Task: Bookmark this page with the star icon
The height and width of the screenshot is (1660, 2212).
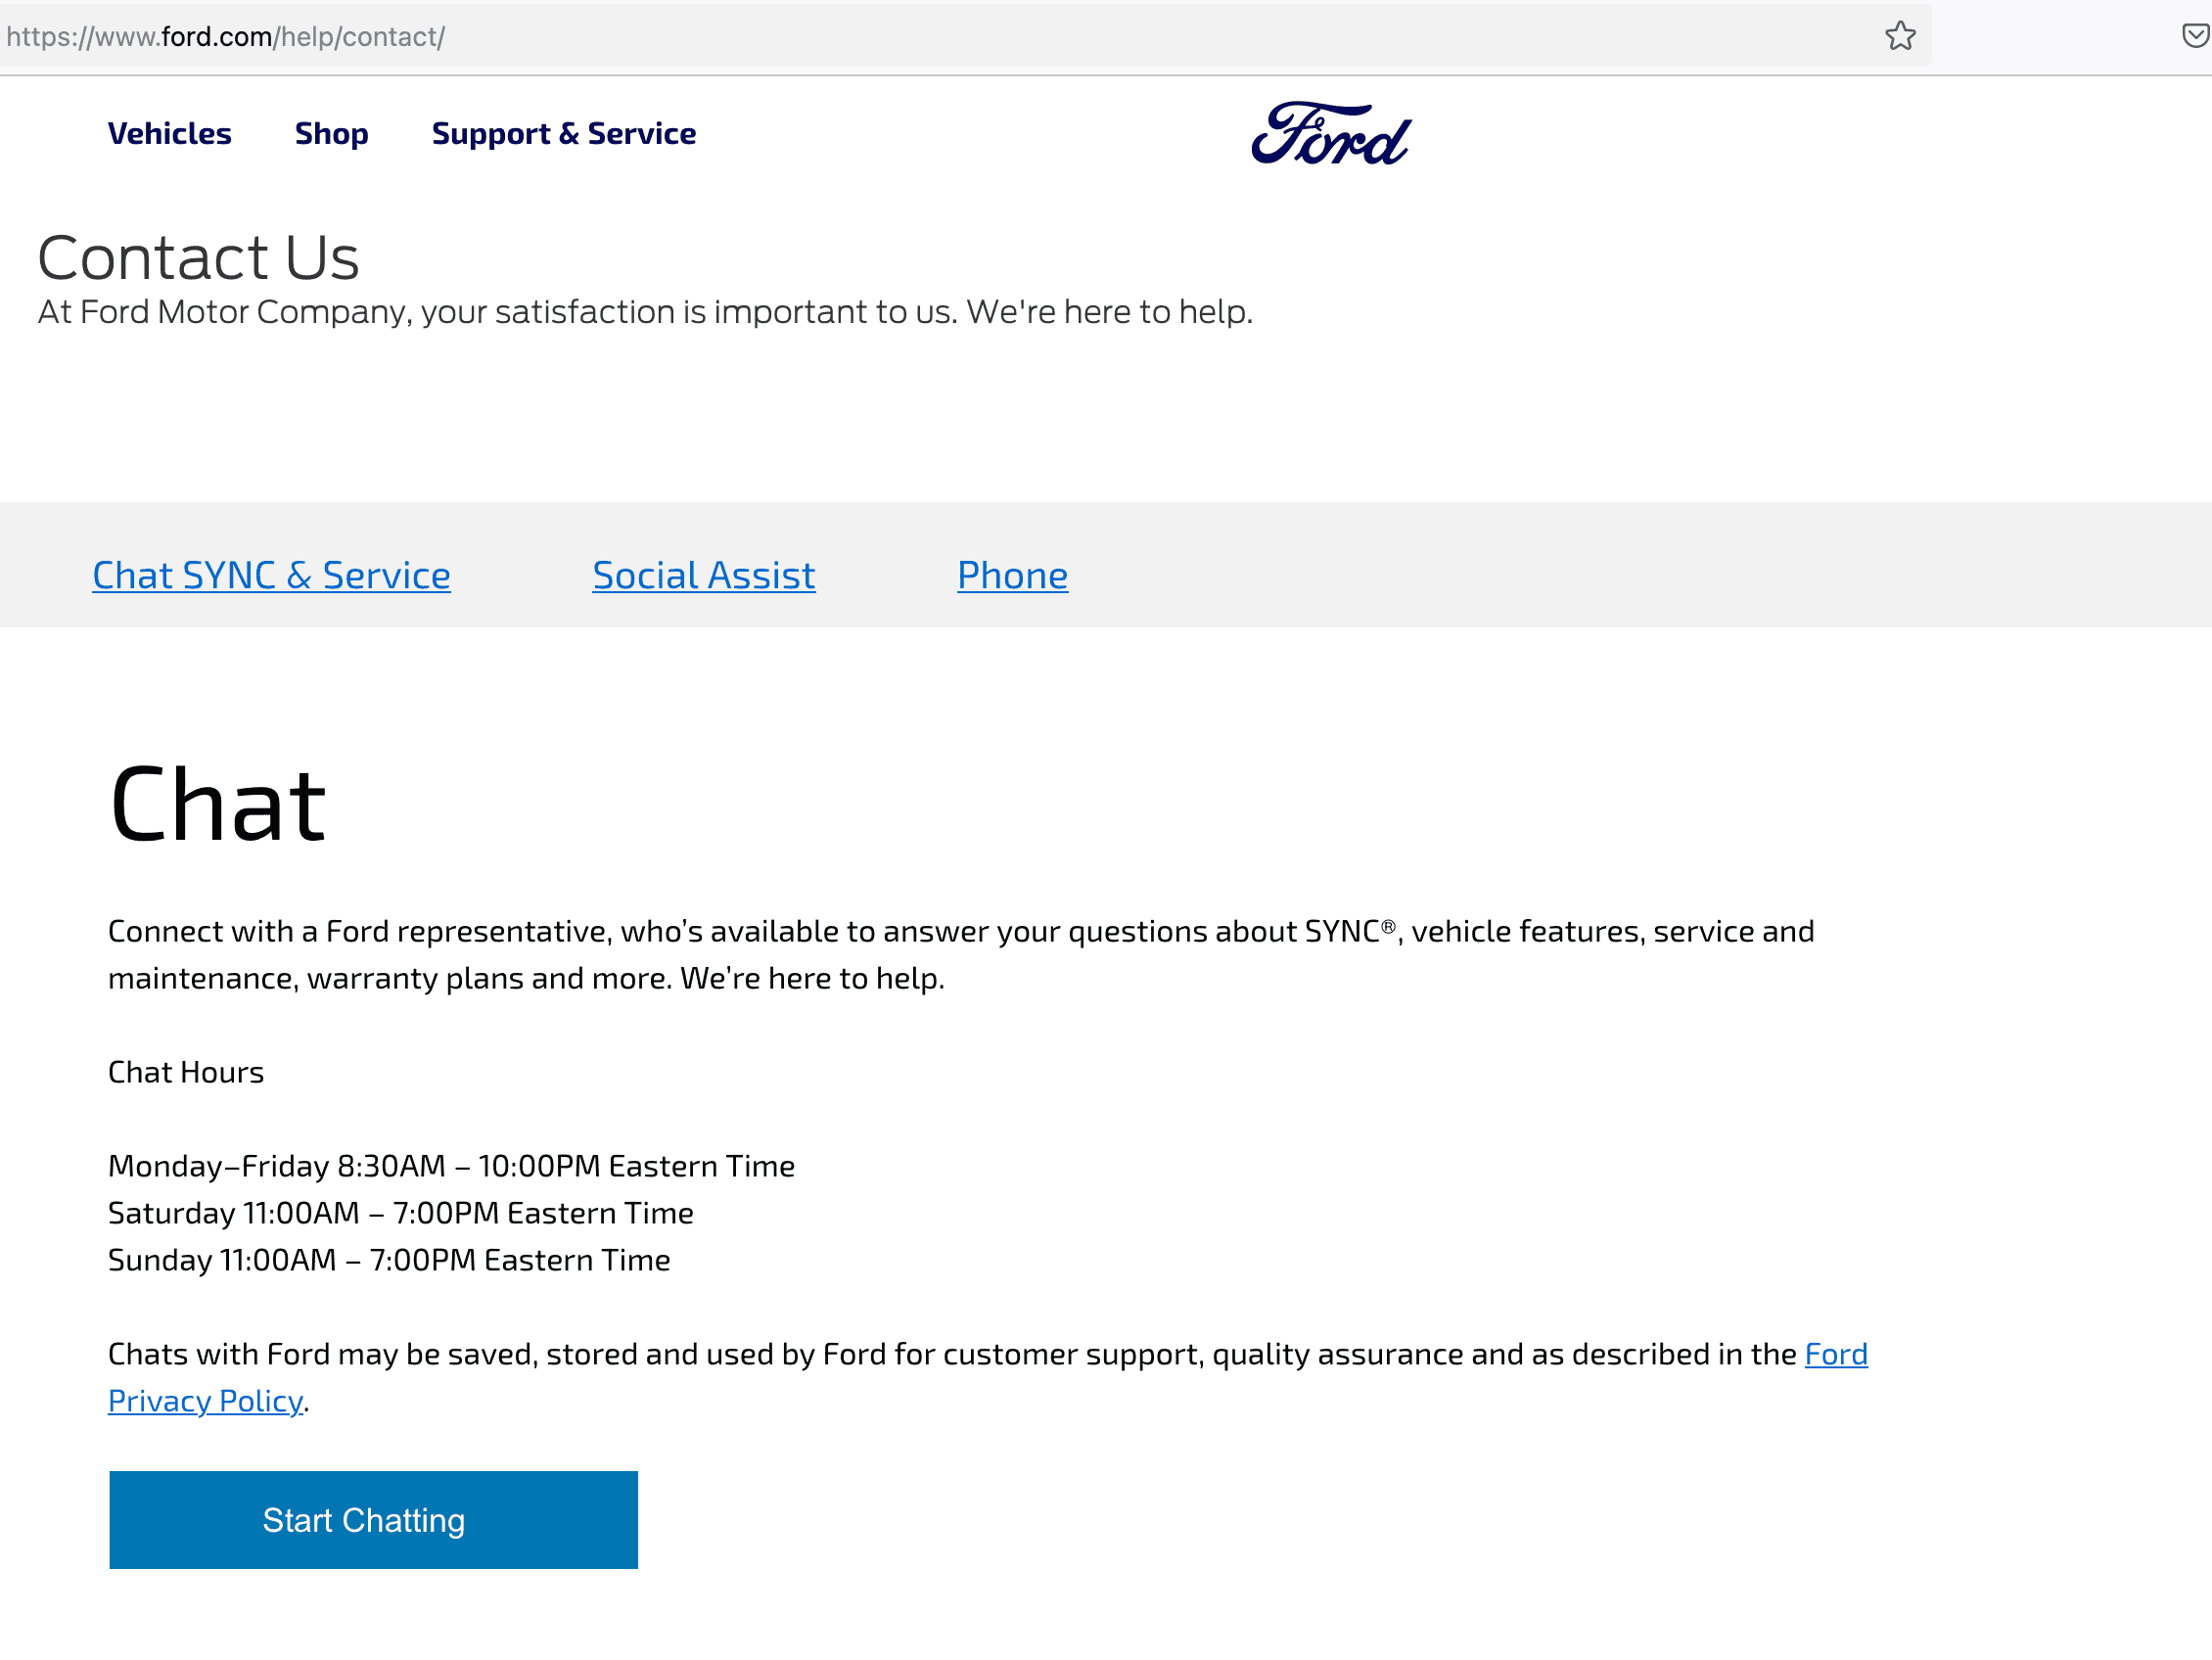Action: pyautogui.click(x=1900, y=36)
